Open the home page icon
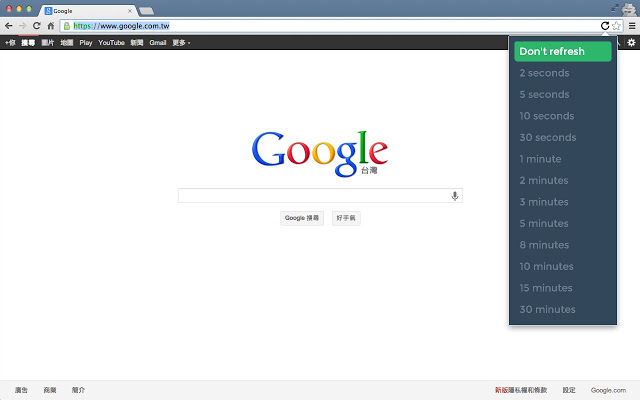 point(51,26)
